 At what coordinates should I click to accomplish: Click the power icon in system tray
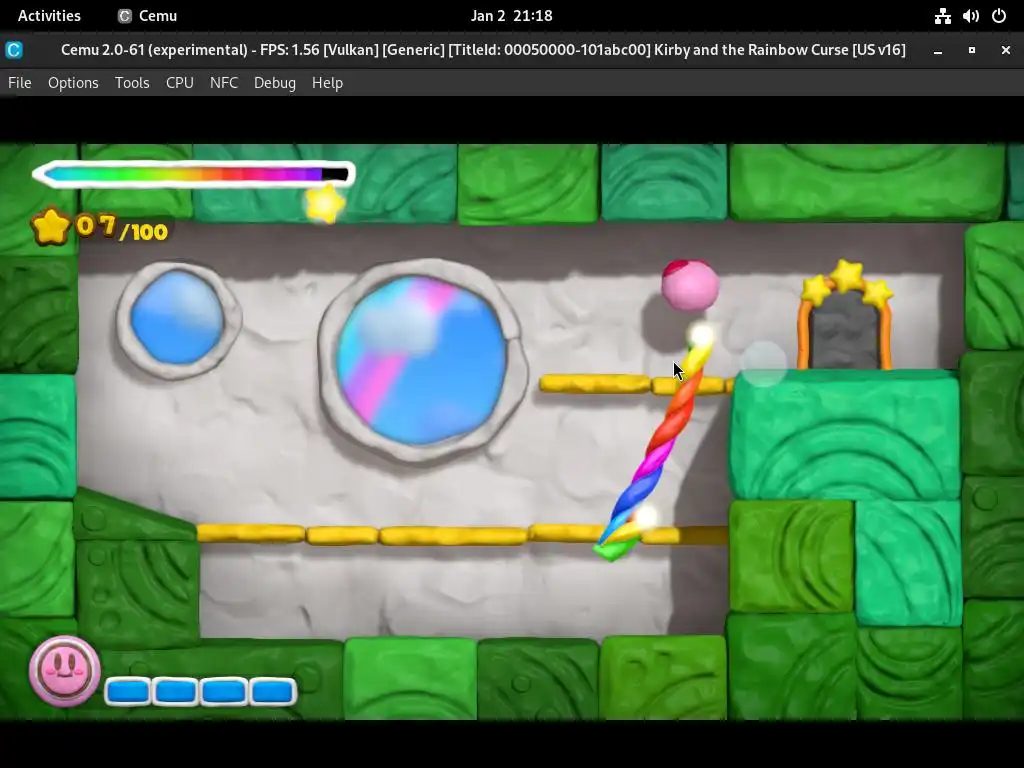point(999,16)
